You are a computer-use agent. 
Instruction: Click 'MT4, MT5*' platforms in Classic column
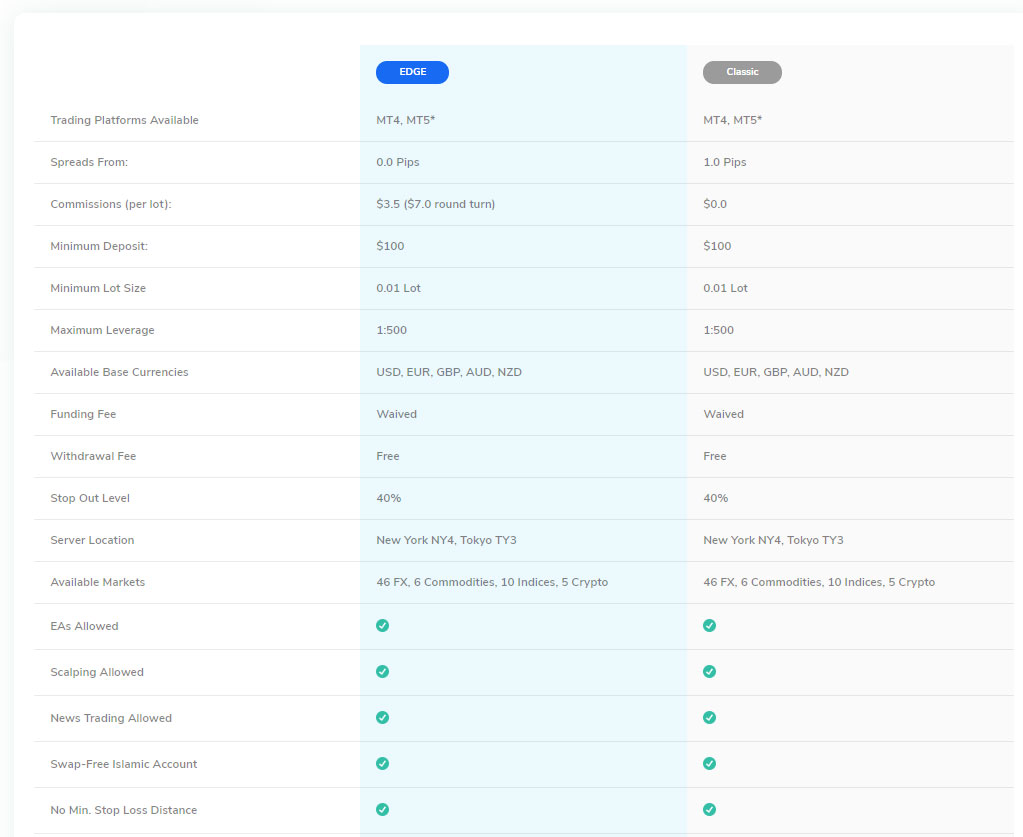(x=732, y=120)
